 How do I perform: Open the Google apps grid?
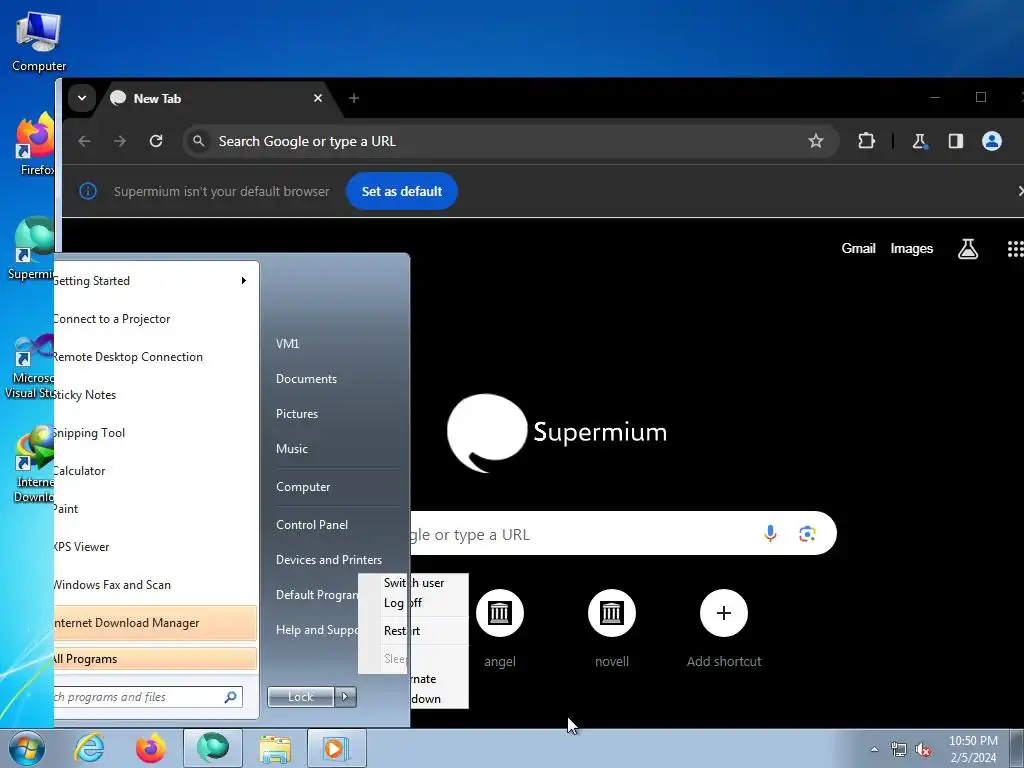(x=1015, y=249)
